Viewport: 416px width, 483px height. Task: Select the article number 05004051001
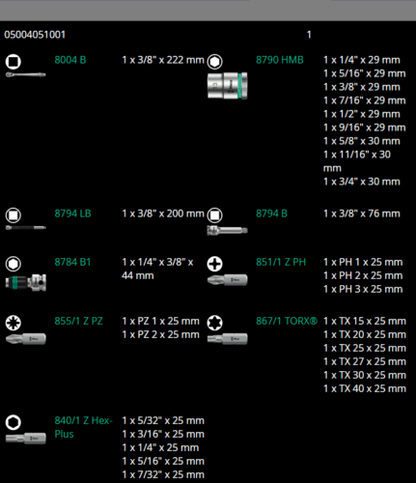pyautogui.click(x=35, y=35)
